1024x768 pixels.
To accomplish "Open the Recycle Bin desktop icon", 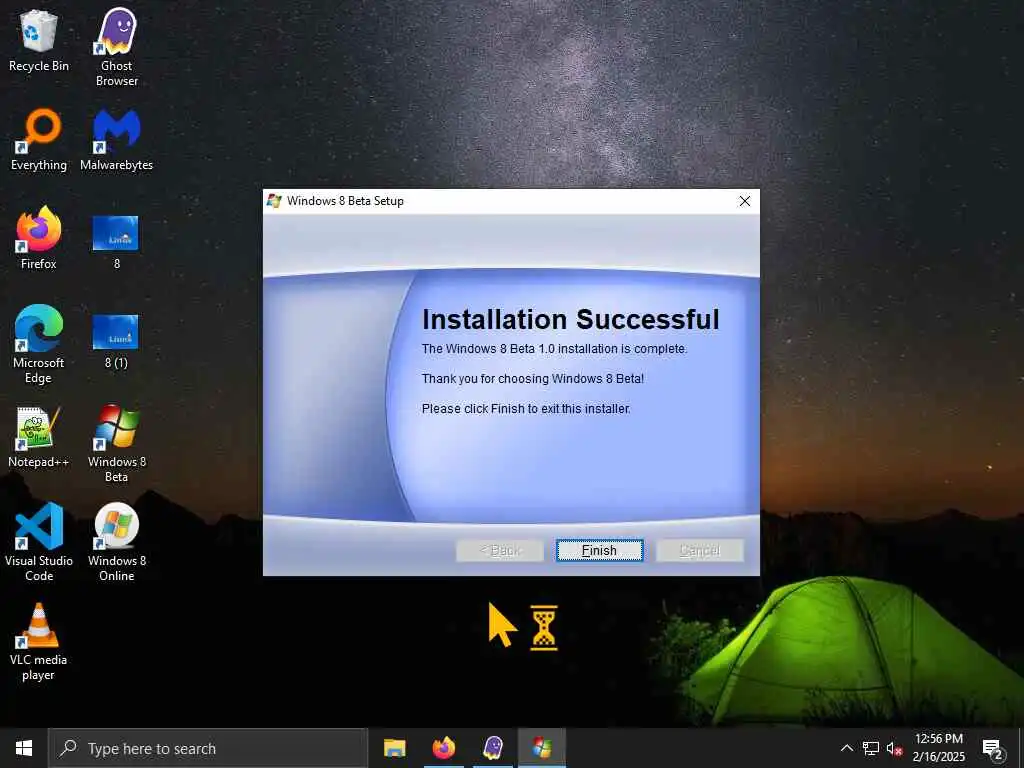I will pos(39,40).
